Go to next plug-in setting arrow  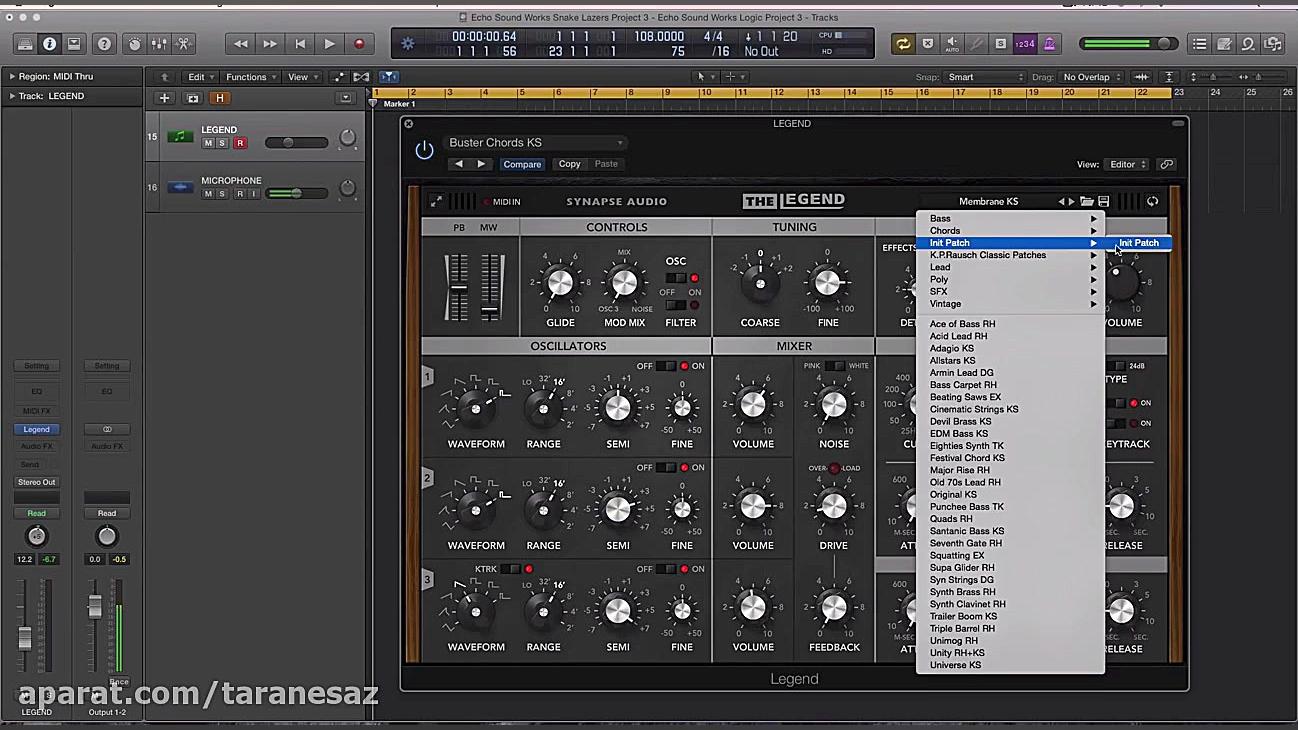point(481,164)
